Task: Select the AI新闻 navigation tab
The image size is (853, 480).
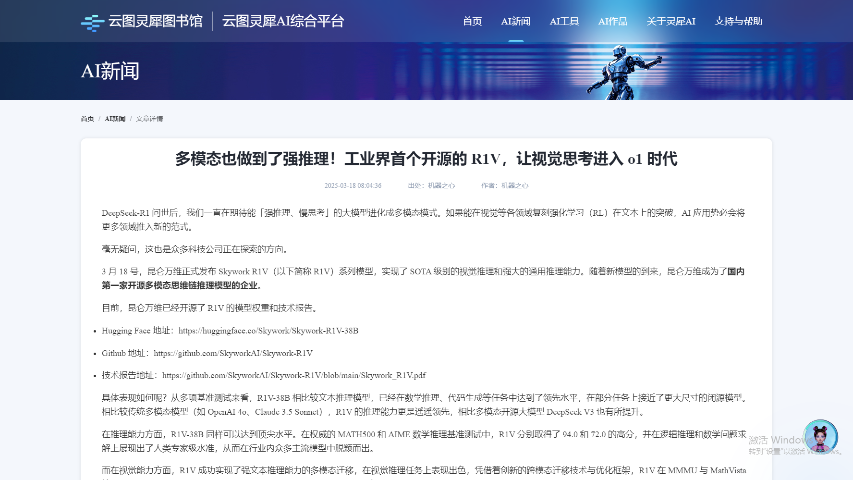Action: click(x=515, y=21)
